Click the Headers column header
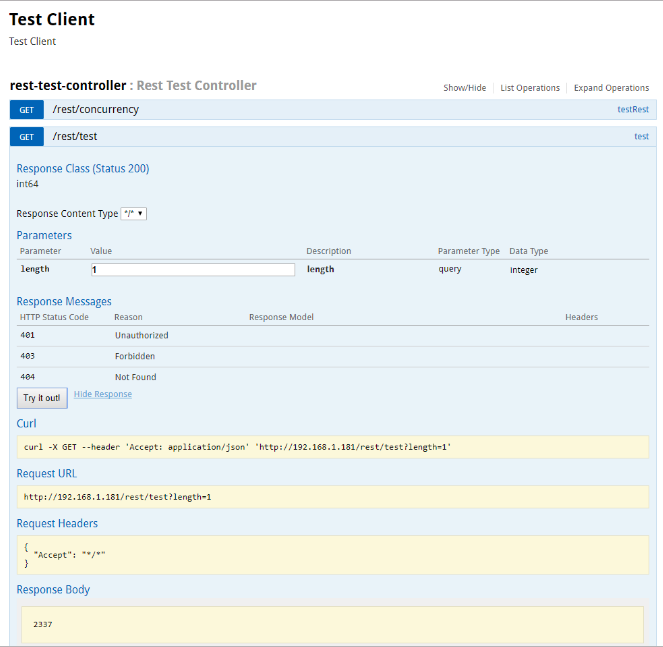 pos(581,317)
